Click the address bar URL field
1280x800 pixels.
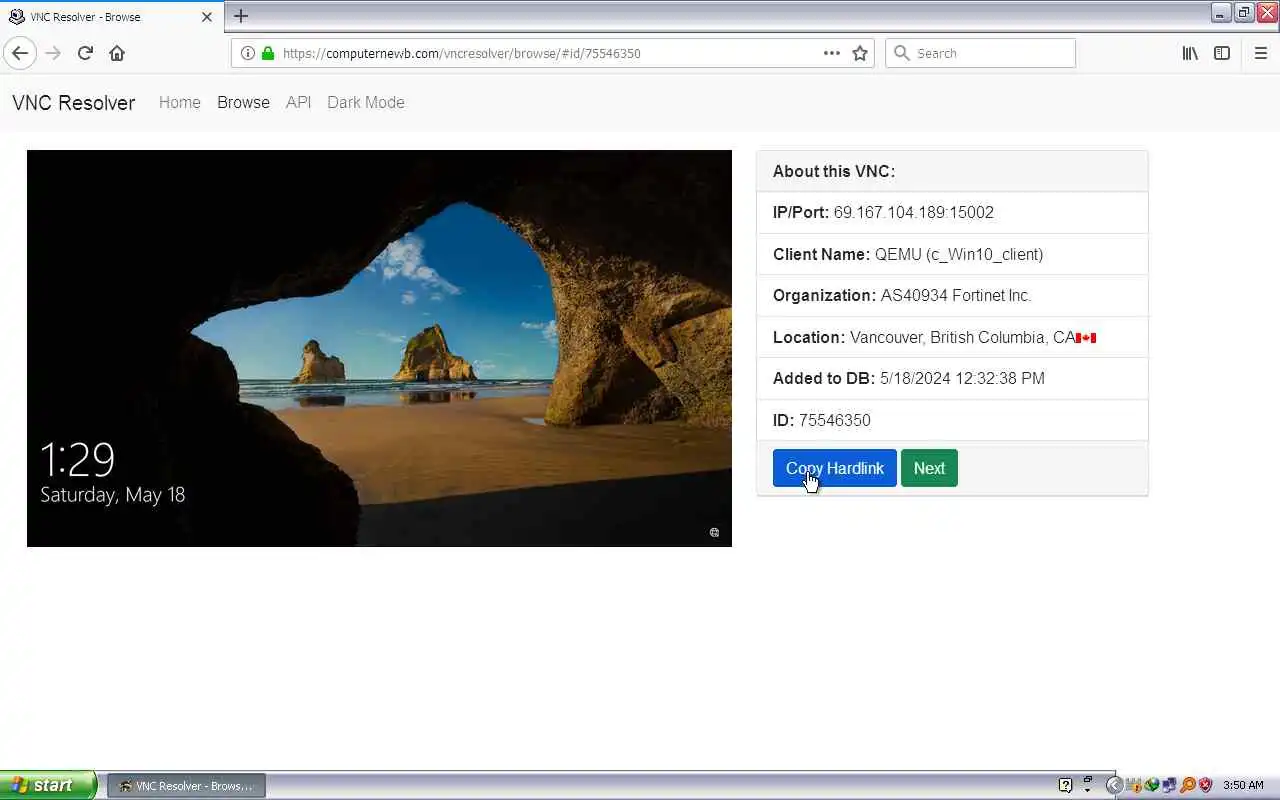(551, 53)
